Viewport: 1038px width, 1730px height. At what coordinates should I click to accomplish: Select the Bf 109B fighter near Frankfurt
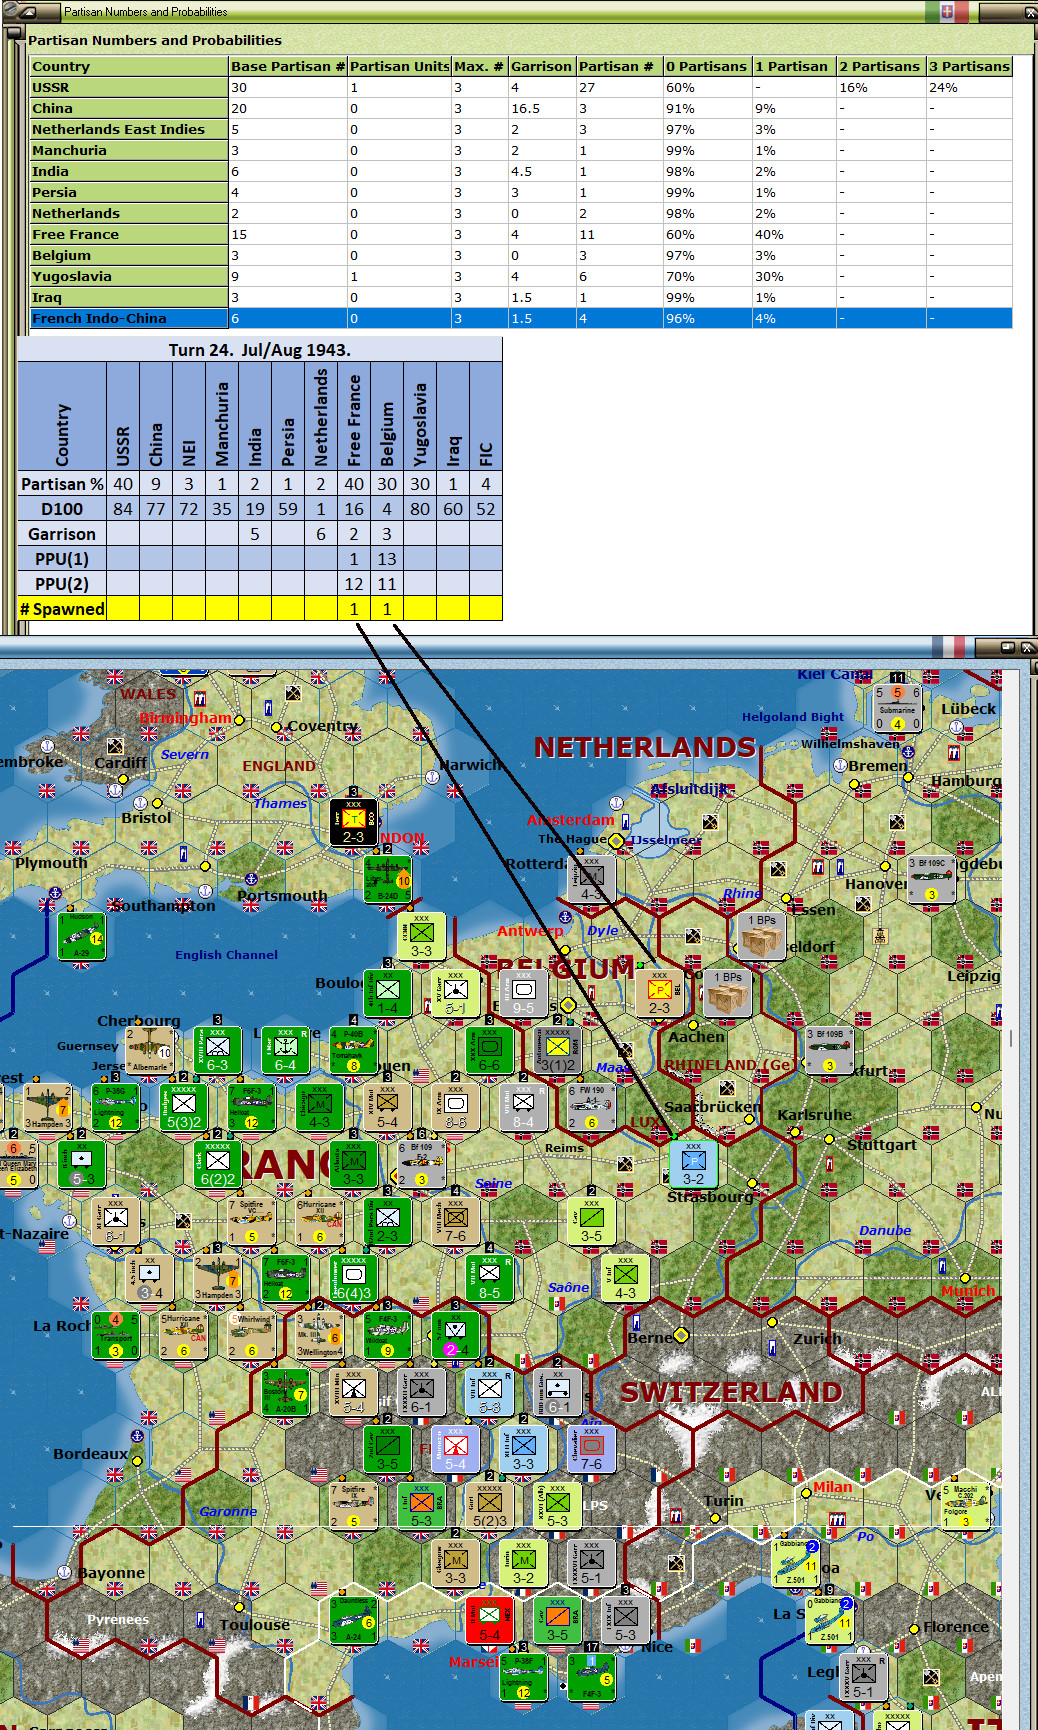coord(829,1051)
